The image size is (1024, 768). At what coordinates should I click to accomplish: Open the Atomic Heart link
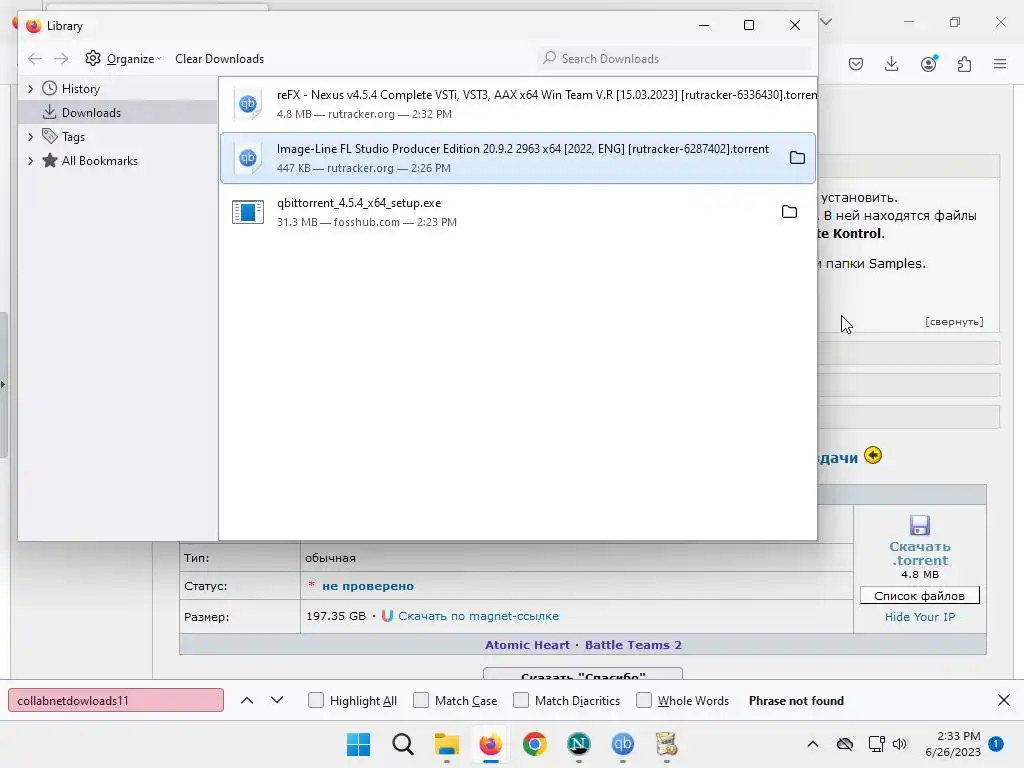527,645
